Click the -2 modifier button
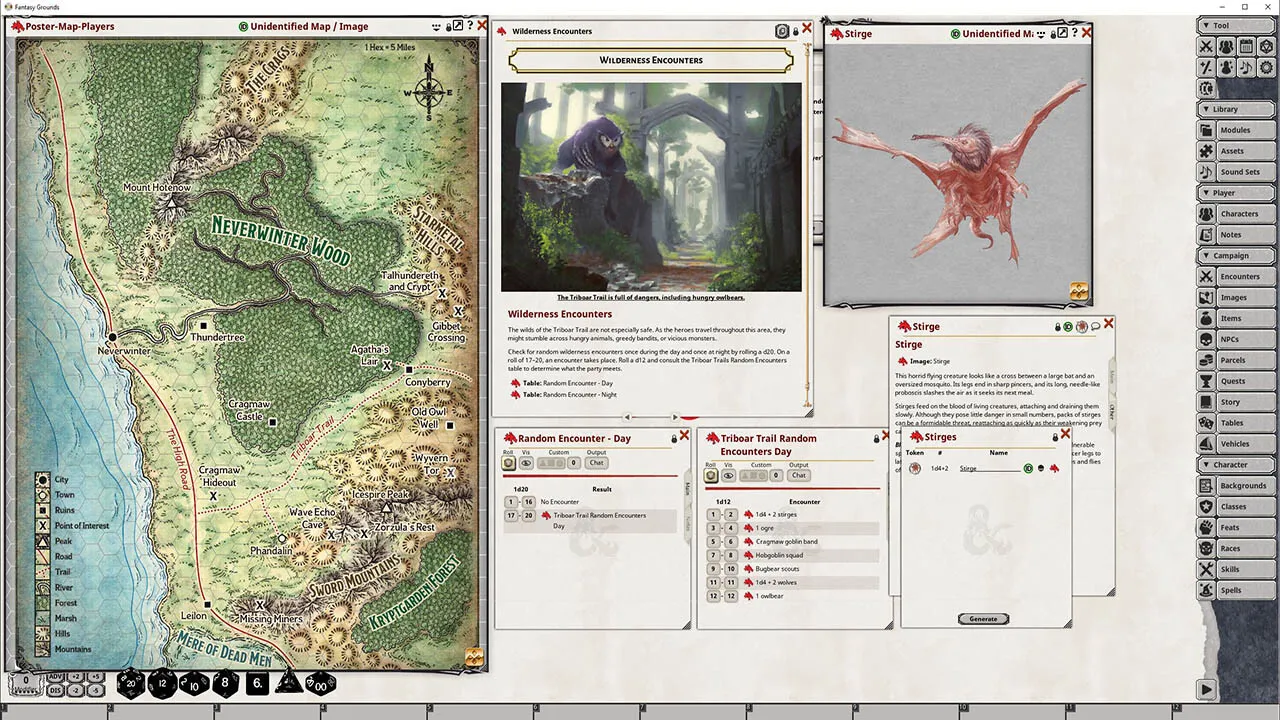The height and width of the screenshot is (720, 1280). click(75, 690)
